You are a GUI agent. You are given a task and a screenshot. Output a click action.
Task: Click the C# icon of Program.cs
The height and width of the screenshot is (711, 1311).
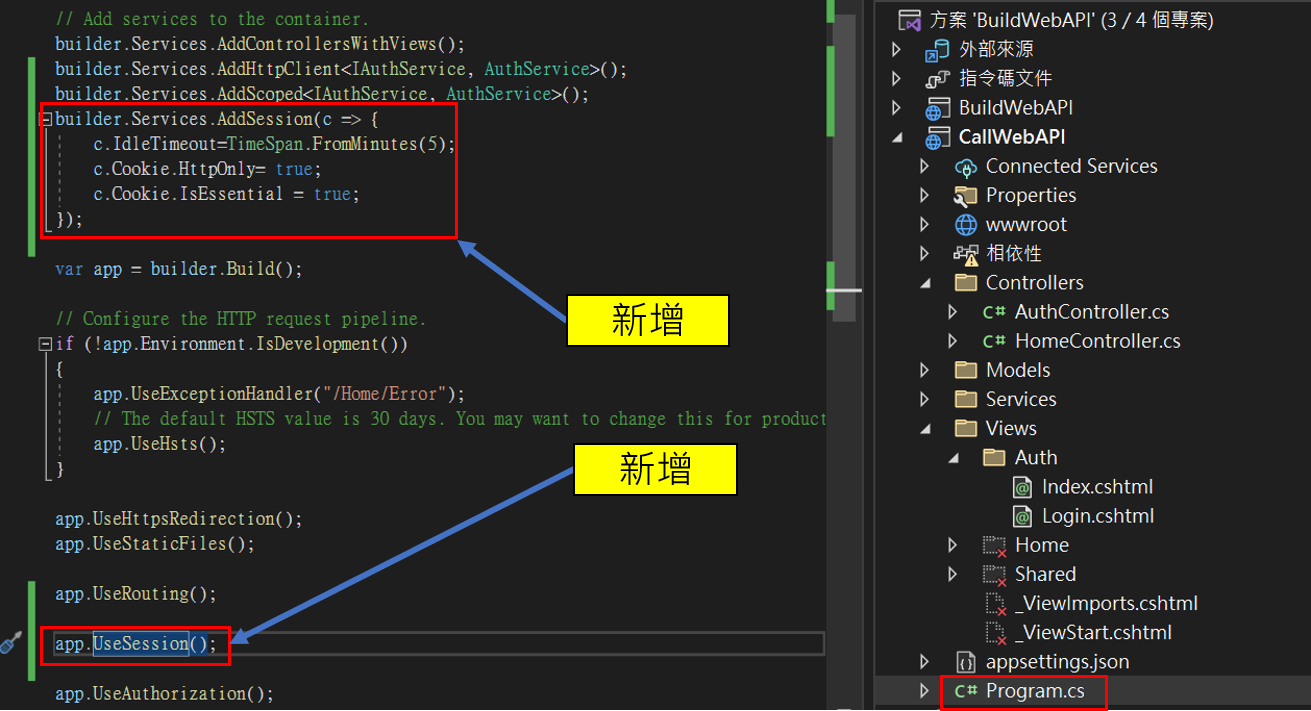pyautogui.click(x=965, y=691)
